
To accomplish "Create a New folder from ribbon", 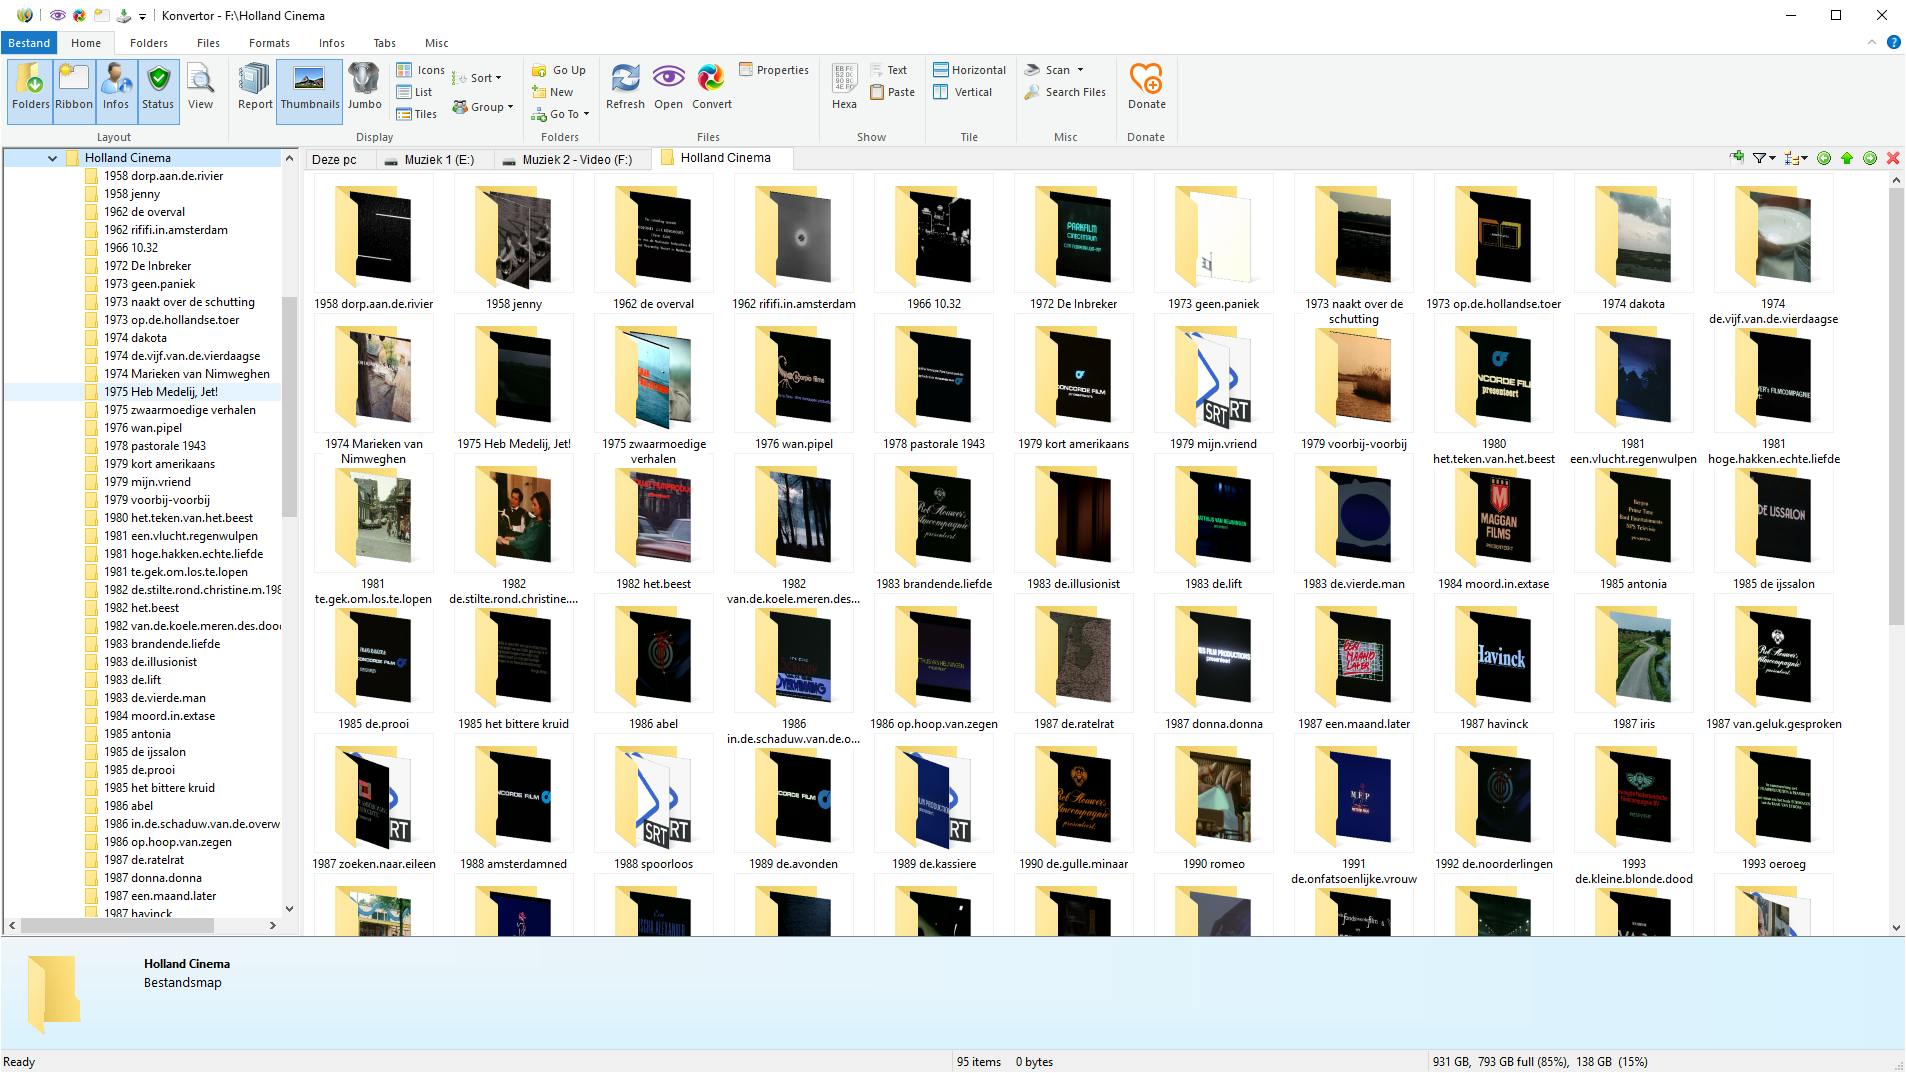I will (x=552, y=92).
